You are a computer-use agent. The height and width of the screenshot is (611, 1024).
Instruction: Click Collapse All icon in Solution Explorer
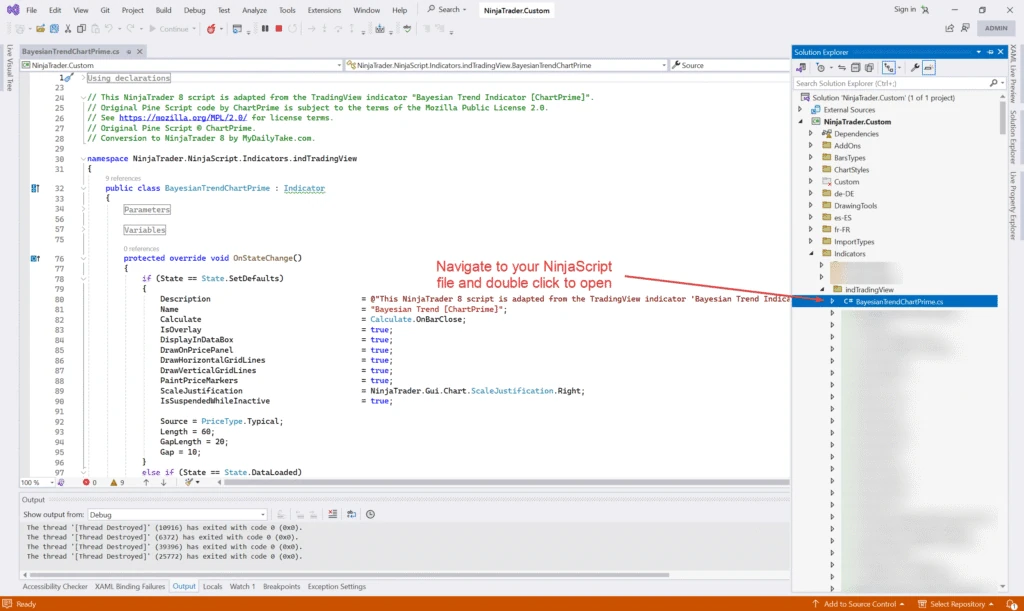point(856,68)
